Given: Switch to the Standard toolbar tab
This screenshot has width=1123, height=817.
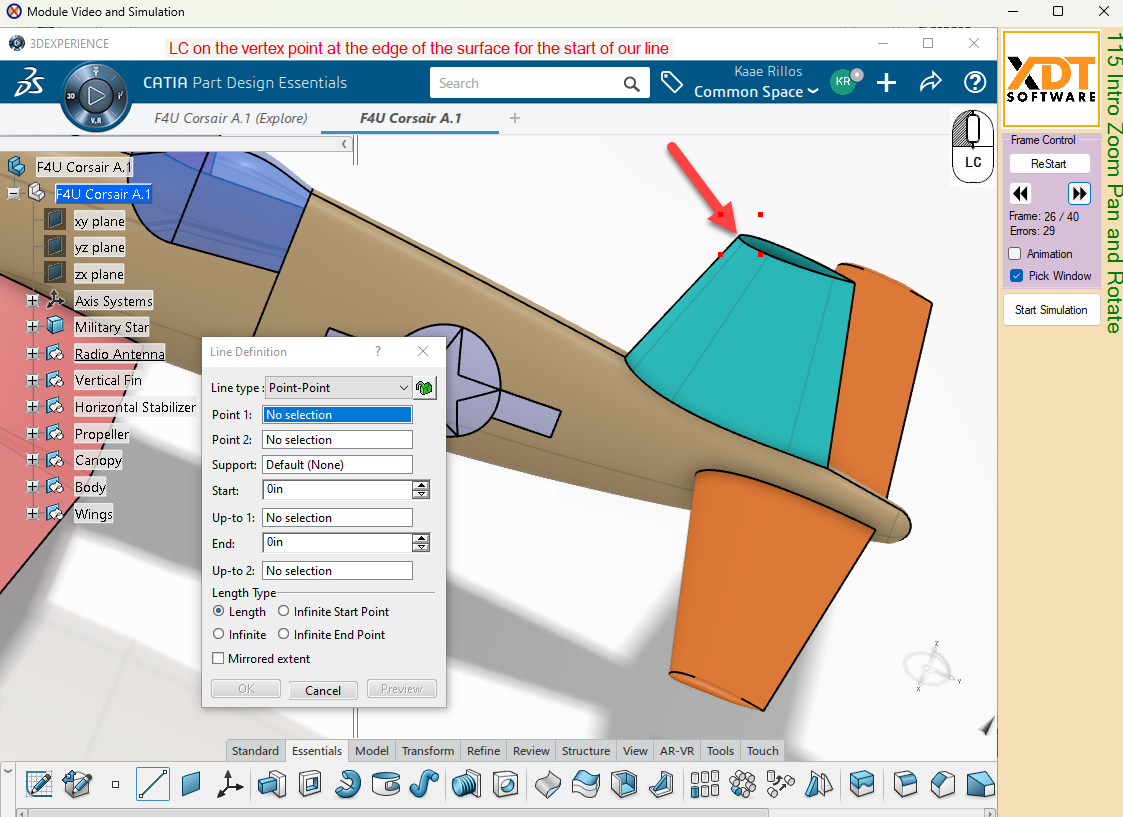Looking at the screenshot, I should pyautogui.click(x=255, y=750).
